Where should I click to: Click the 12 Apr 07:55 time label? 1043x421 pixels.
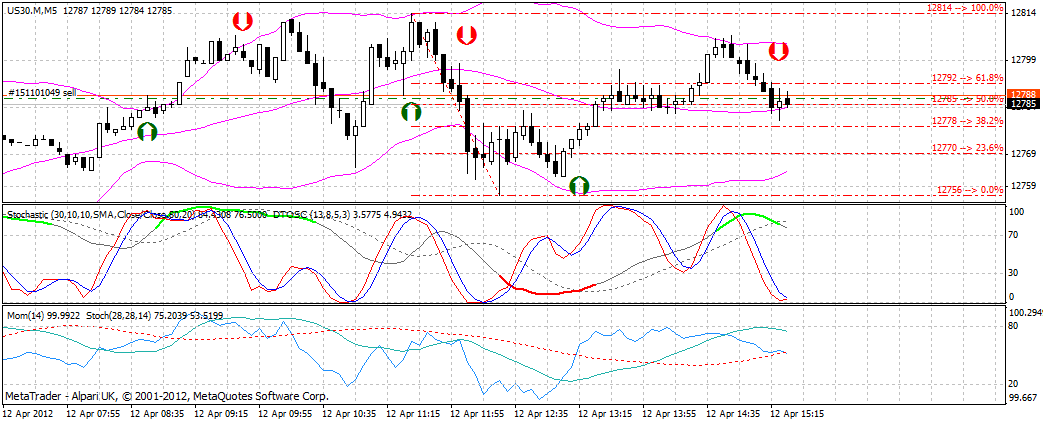pos(95,413)
